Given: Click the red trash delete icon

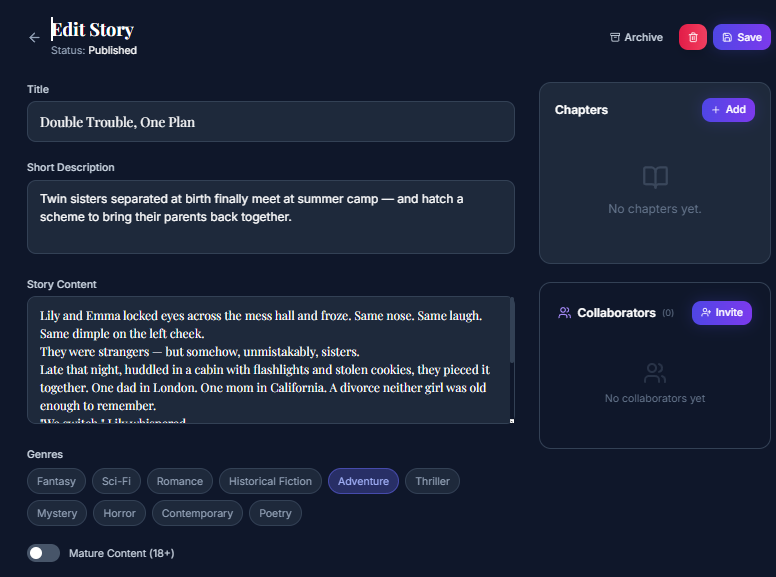Looking at the screenshot, I should [693, 37].
